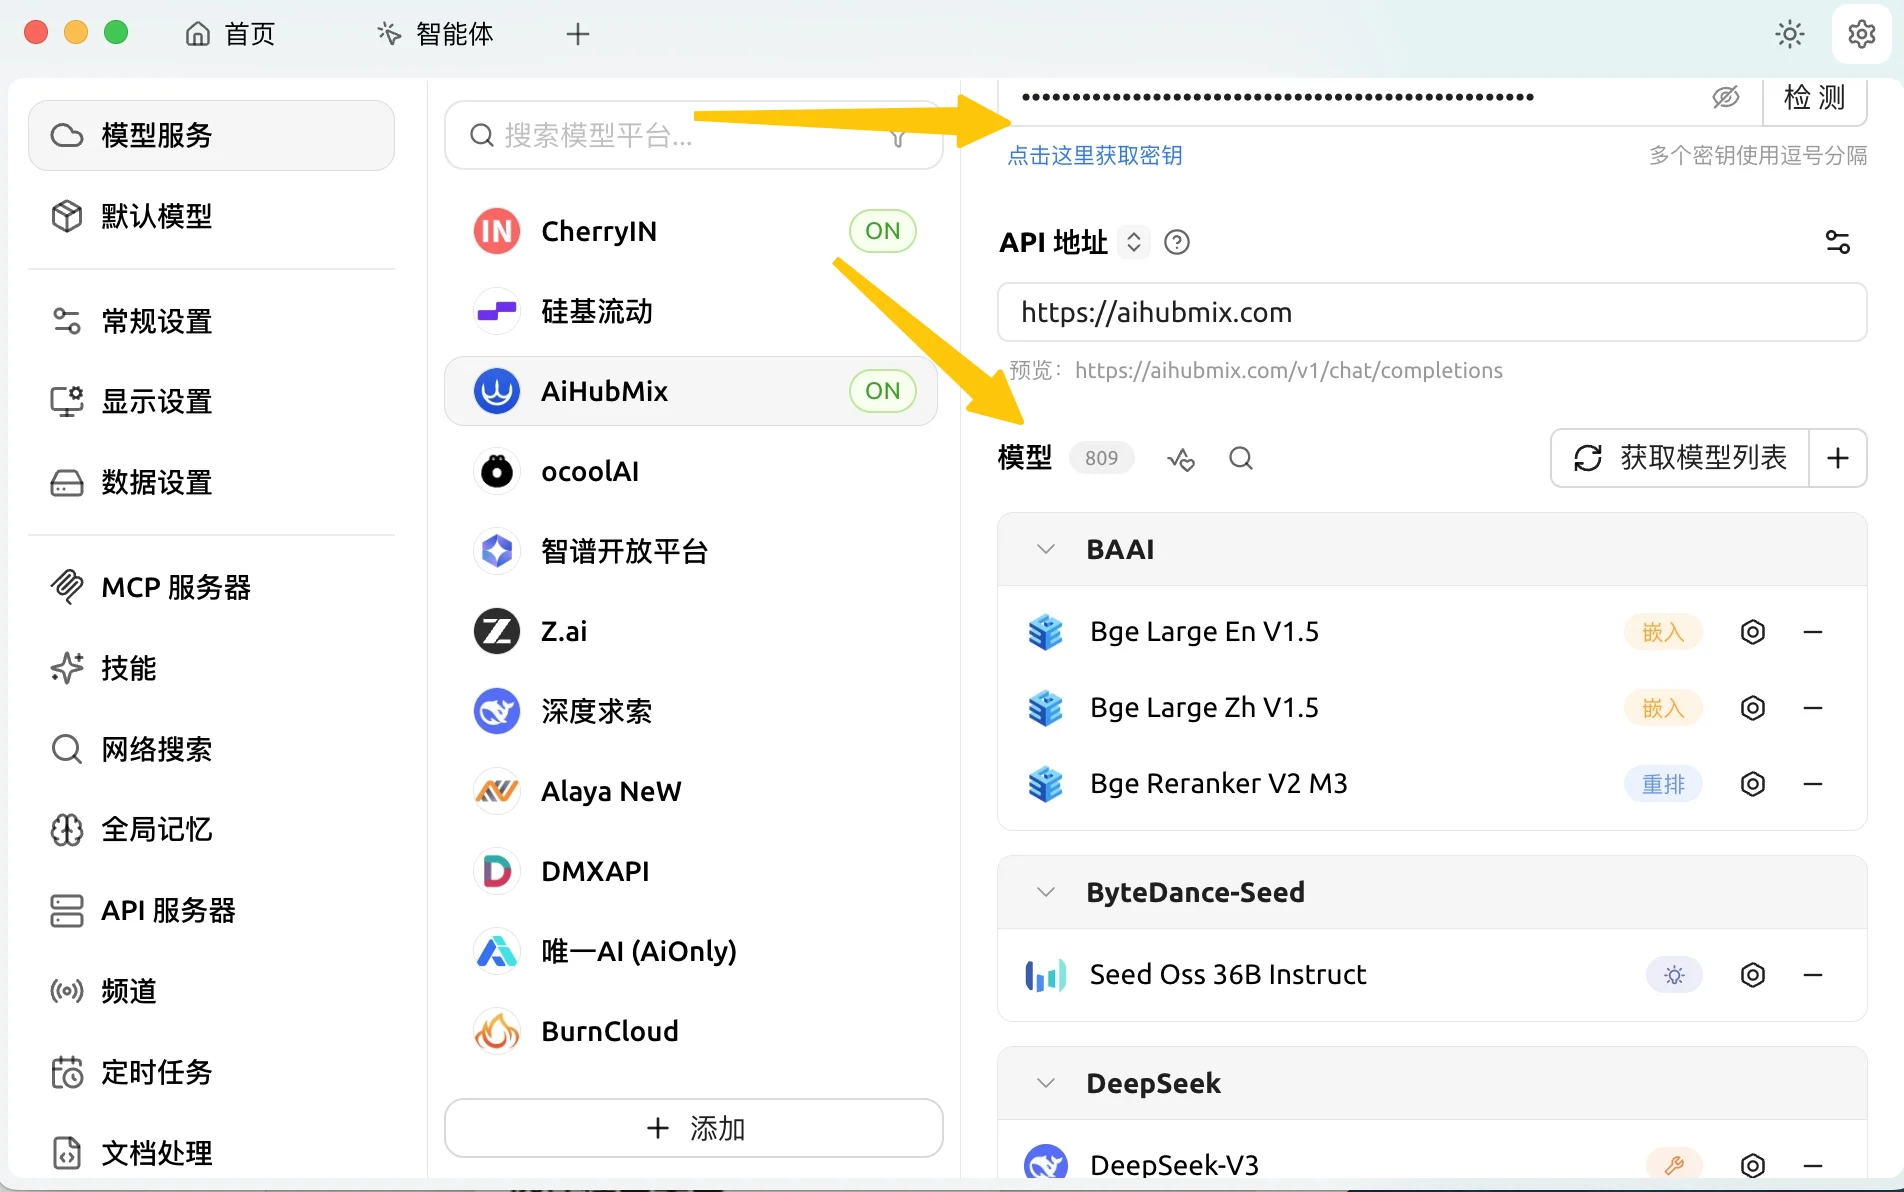The width and height of the screenshot is (1904, 1192).
Task: Click 添加 to add a provider
Action: [694, 1128]
